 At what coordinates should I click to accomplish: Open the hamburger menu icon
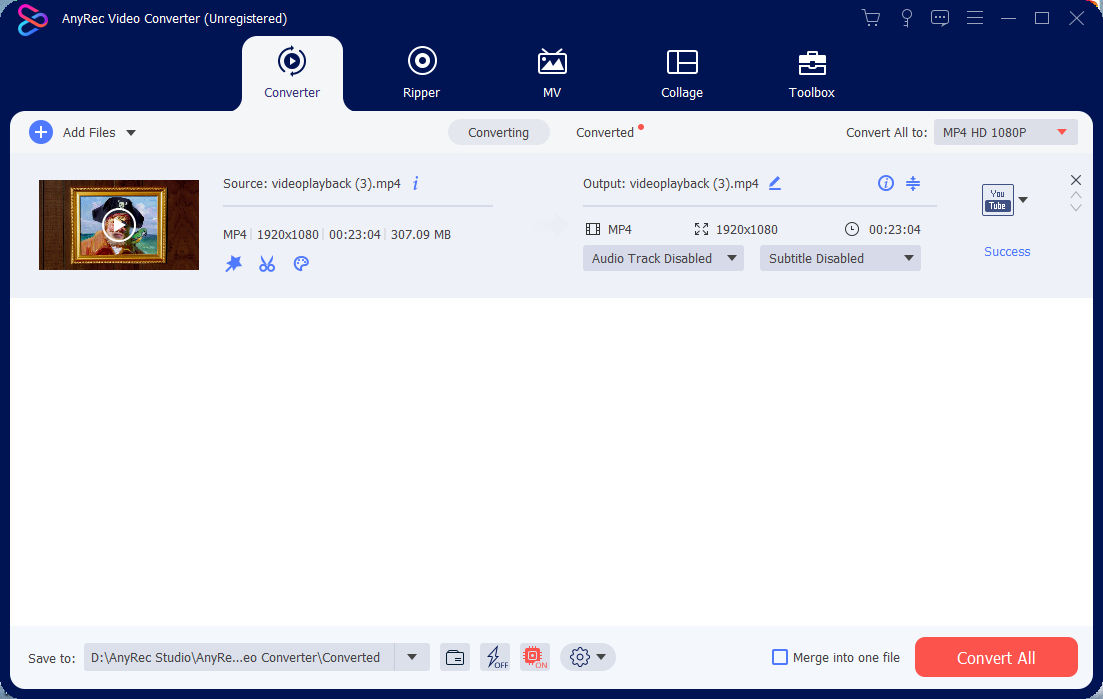pos(974,18)
